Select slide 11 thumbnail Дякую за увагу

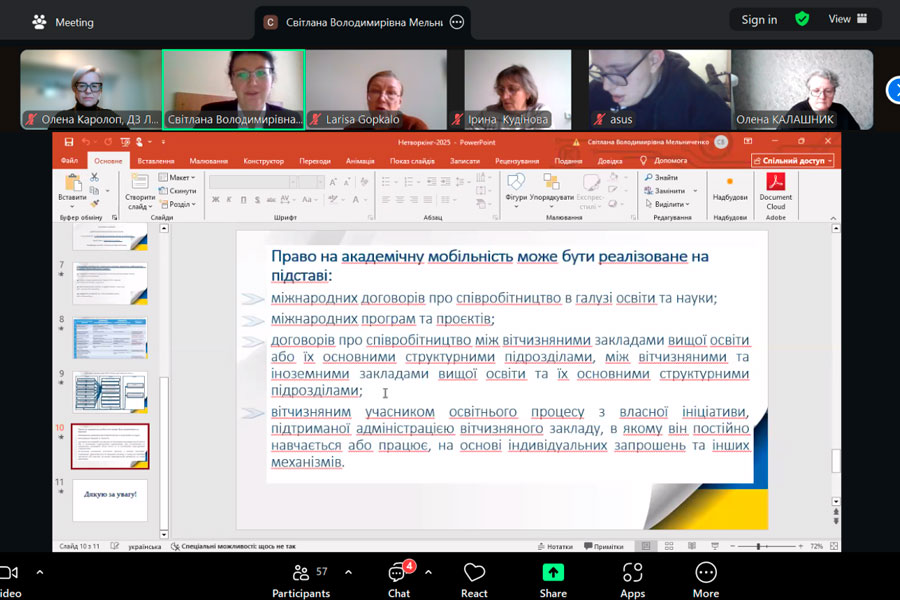tap(110, 500)
